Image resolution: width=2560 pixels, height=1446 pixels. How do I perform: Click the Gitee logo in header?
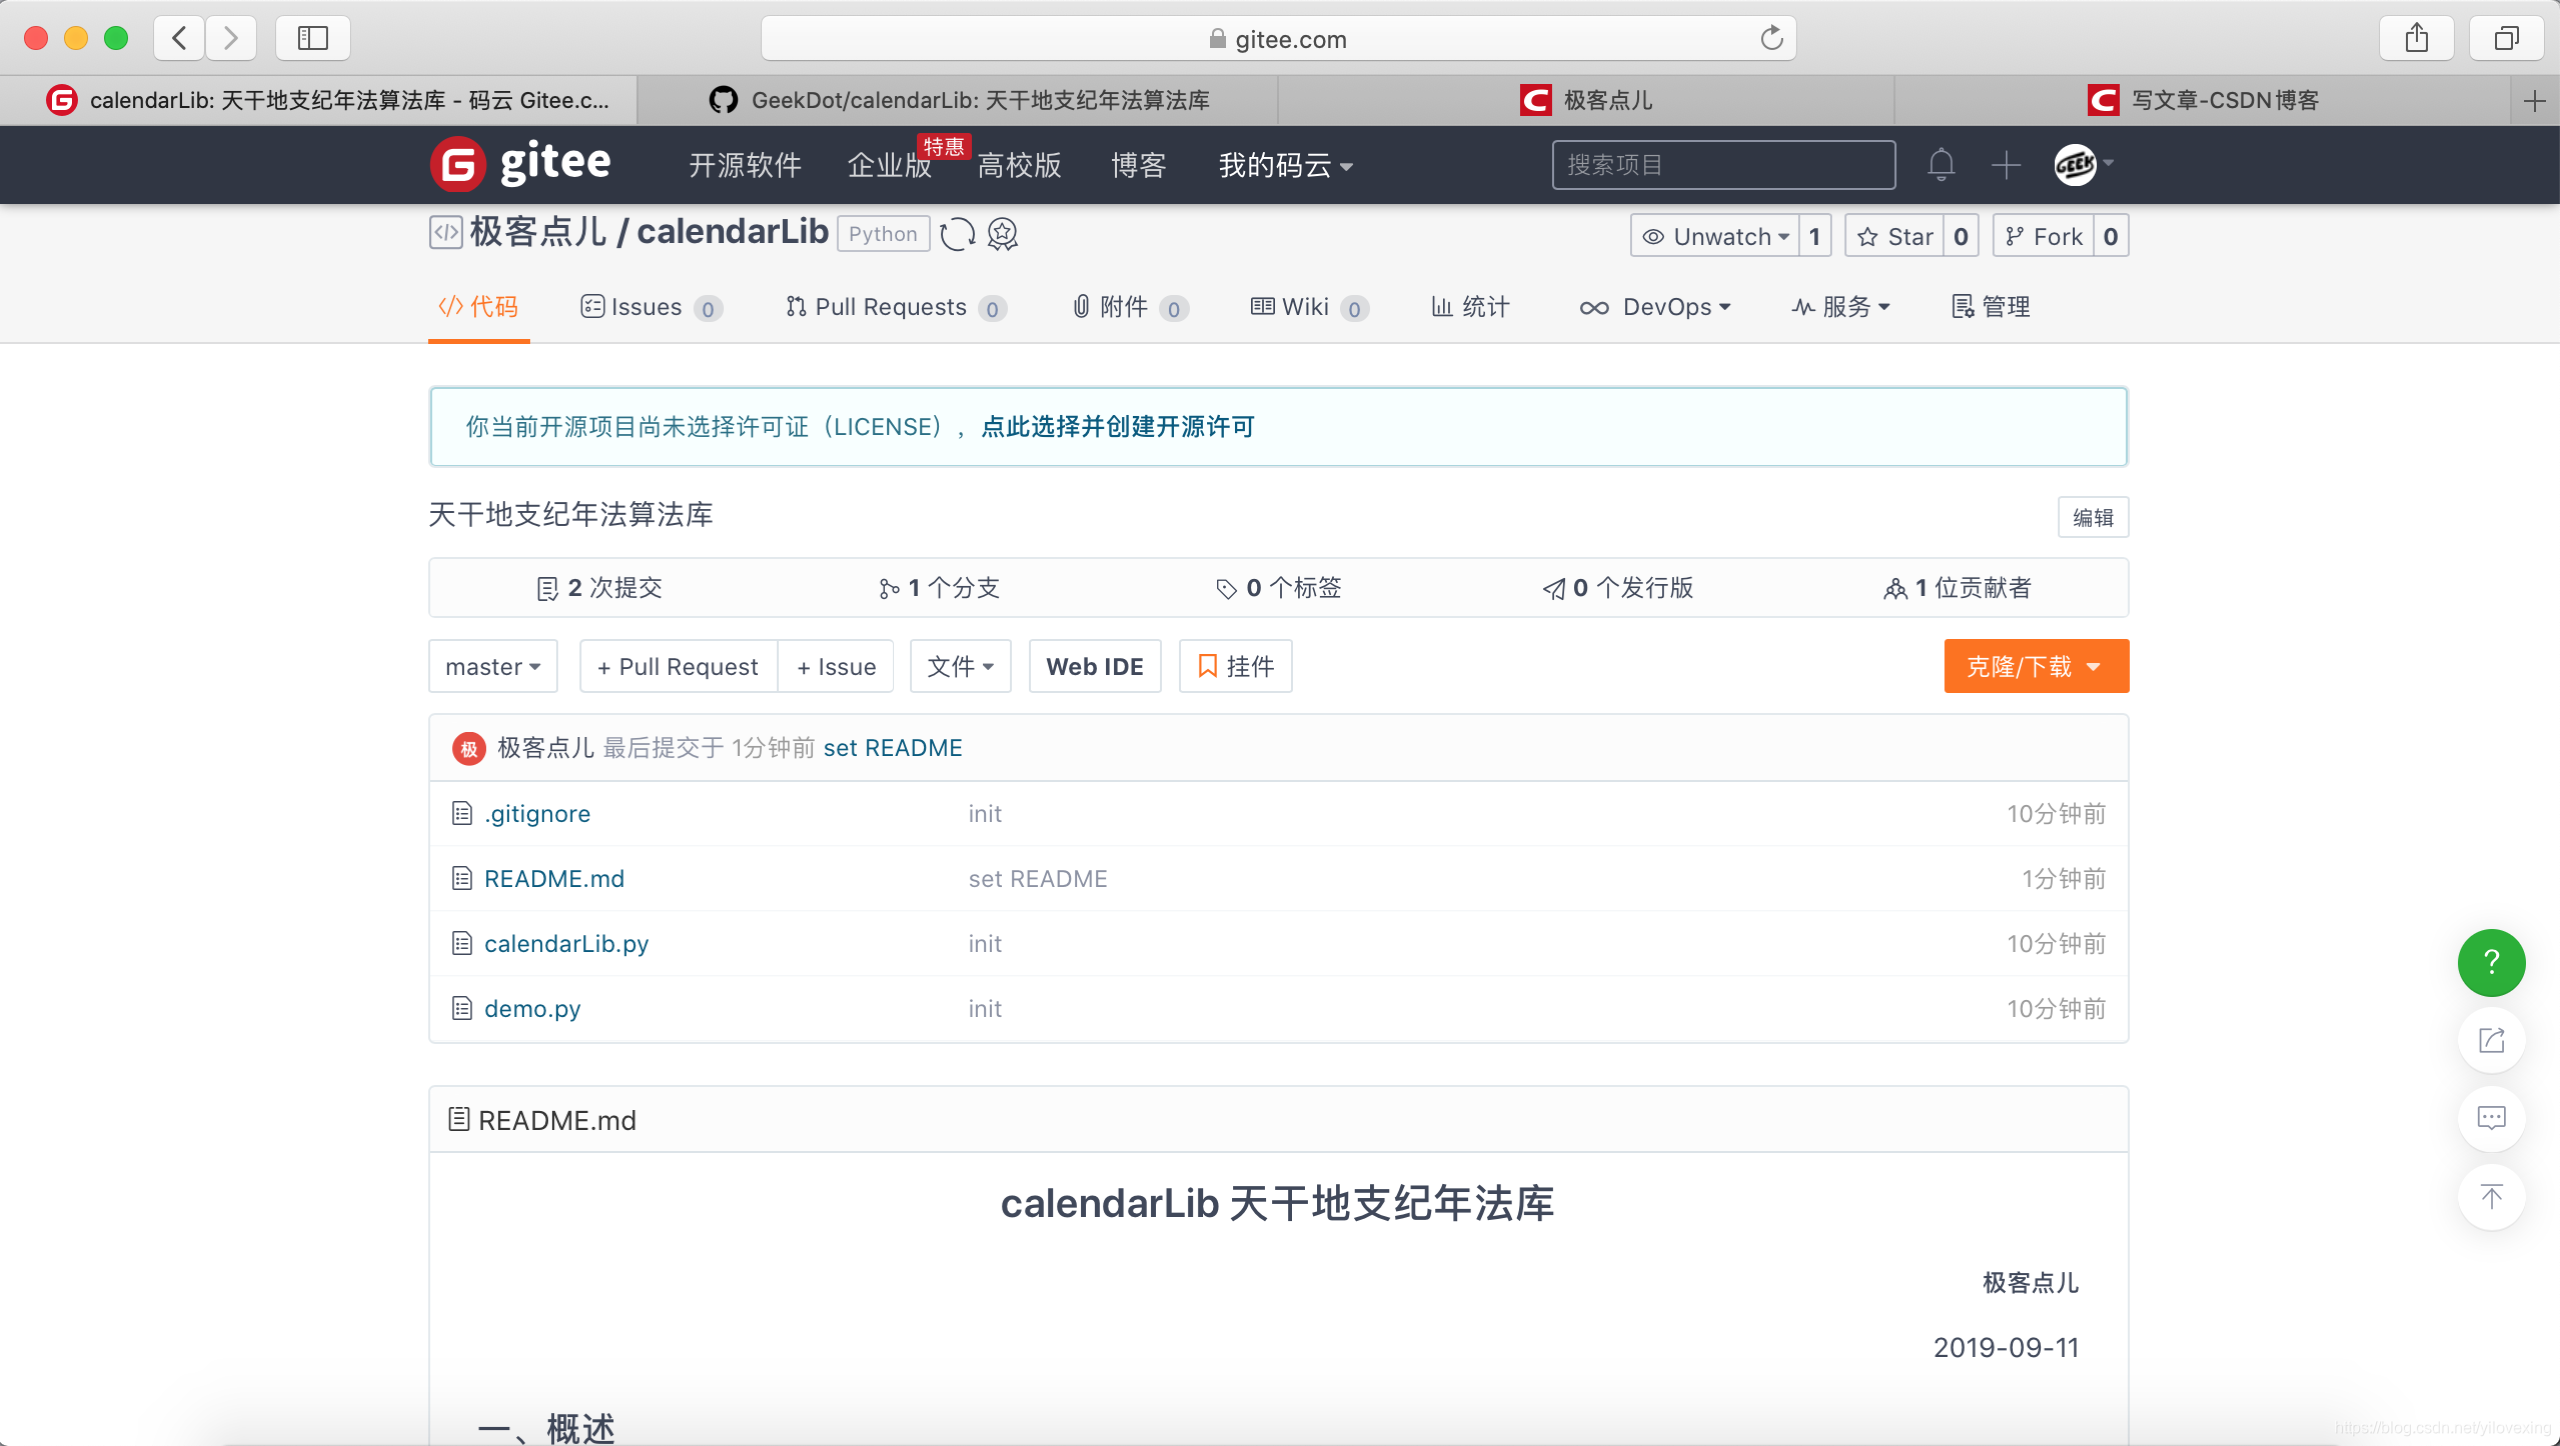[x=520, y=164]
